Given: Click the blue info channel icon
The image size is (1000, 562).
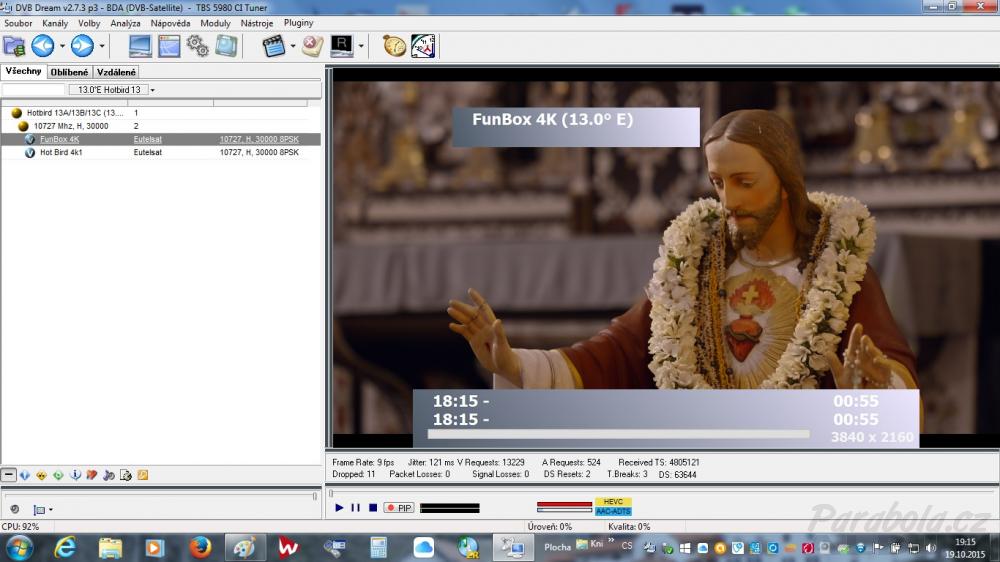Looking at the screenshot, I should pyautogui.click(x=75, y=475).
